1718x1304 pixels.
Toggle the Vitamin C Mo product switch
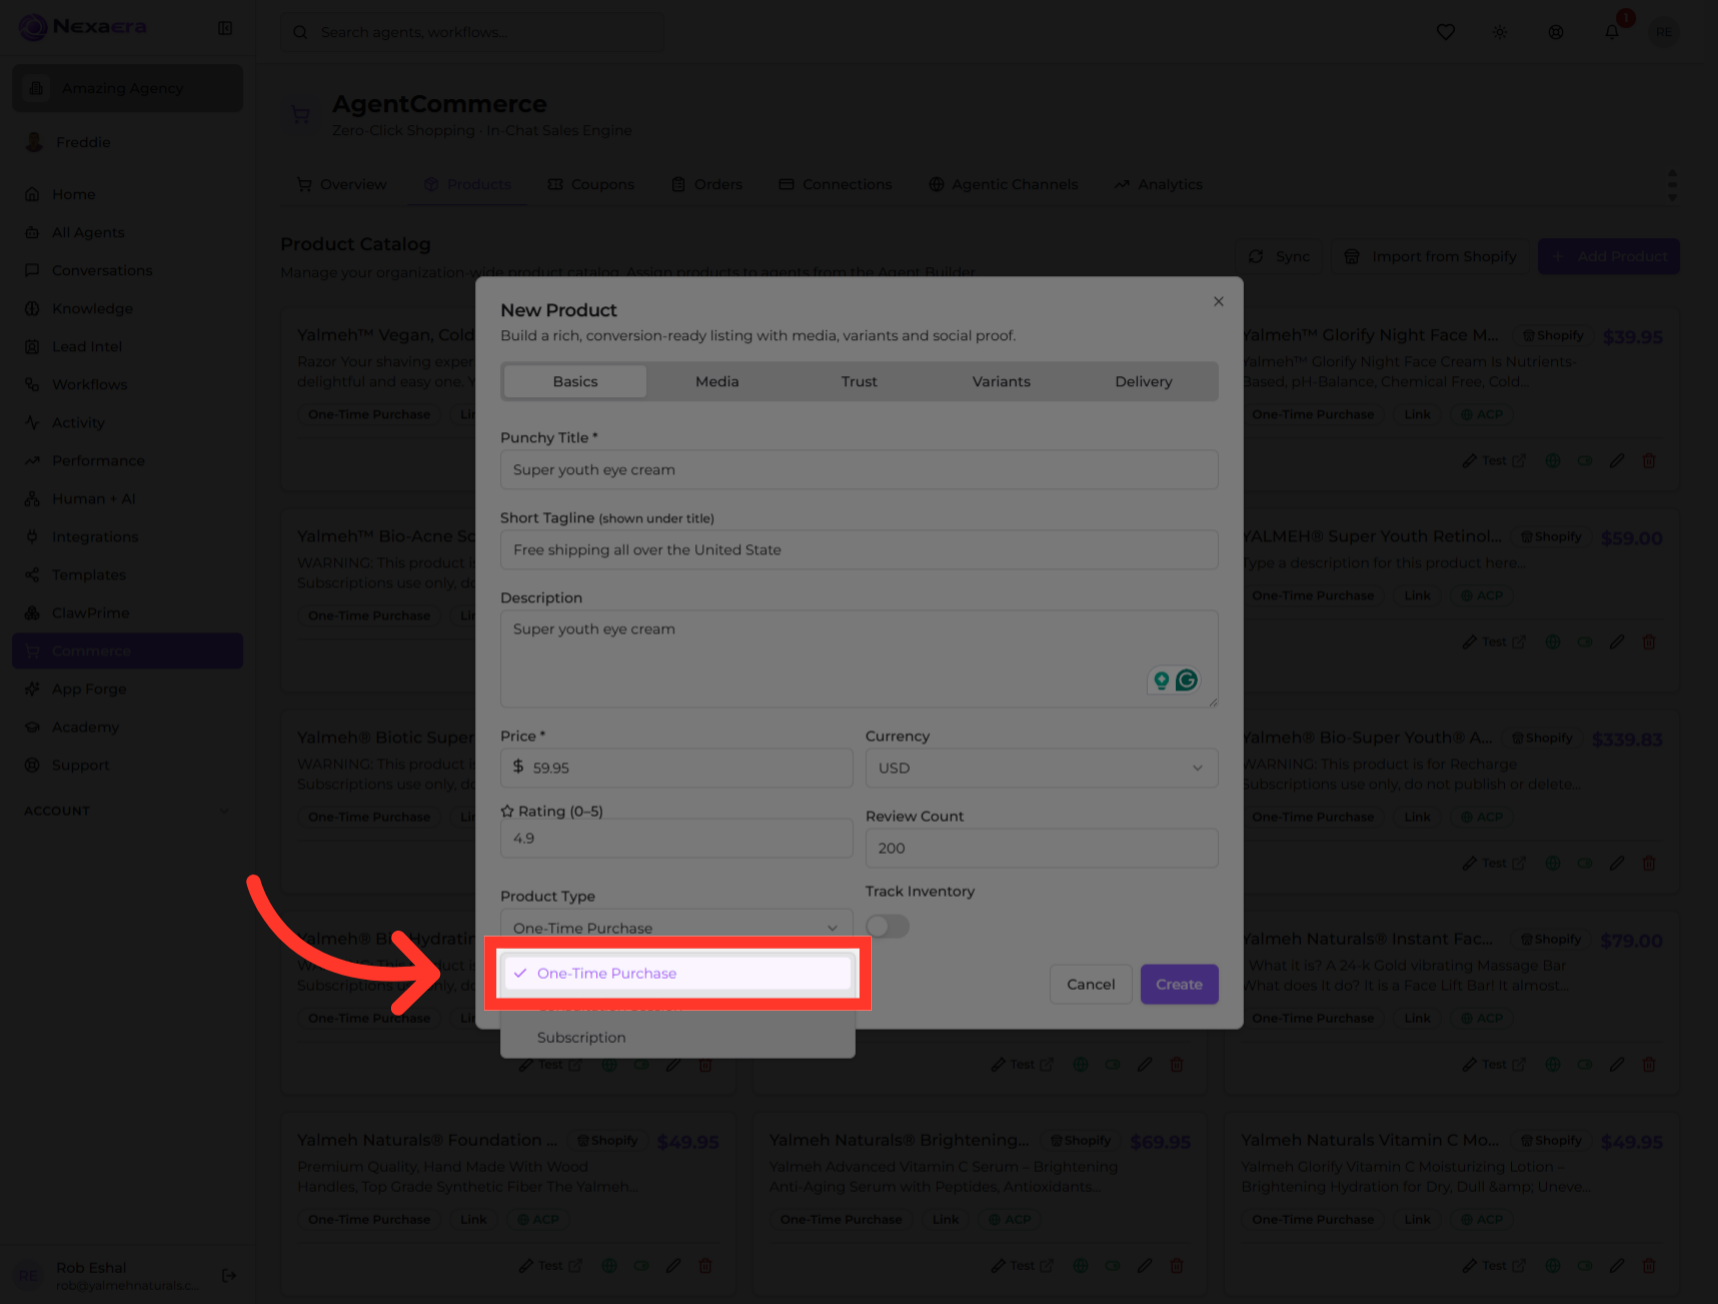[1585, 1265]
